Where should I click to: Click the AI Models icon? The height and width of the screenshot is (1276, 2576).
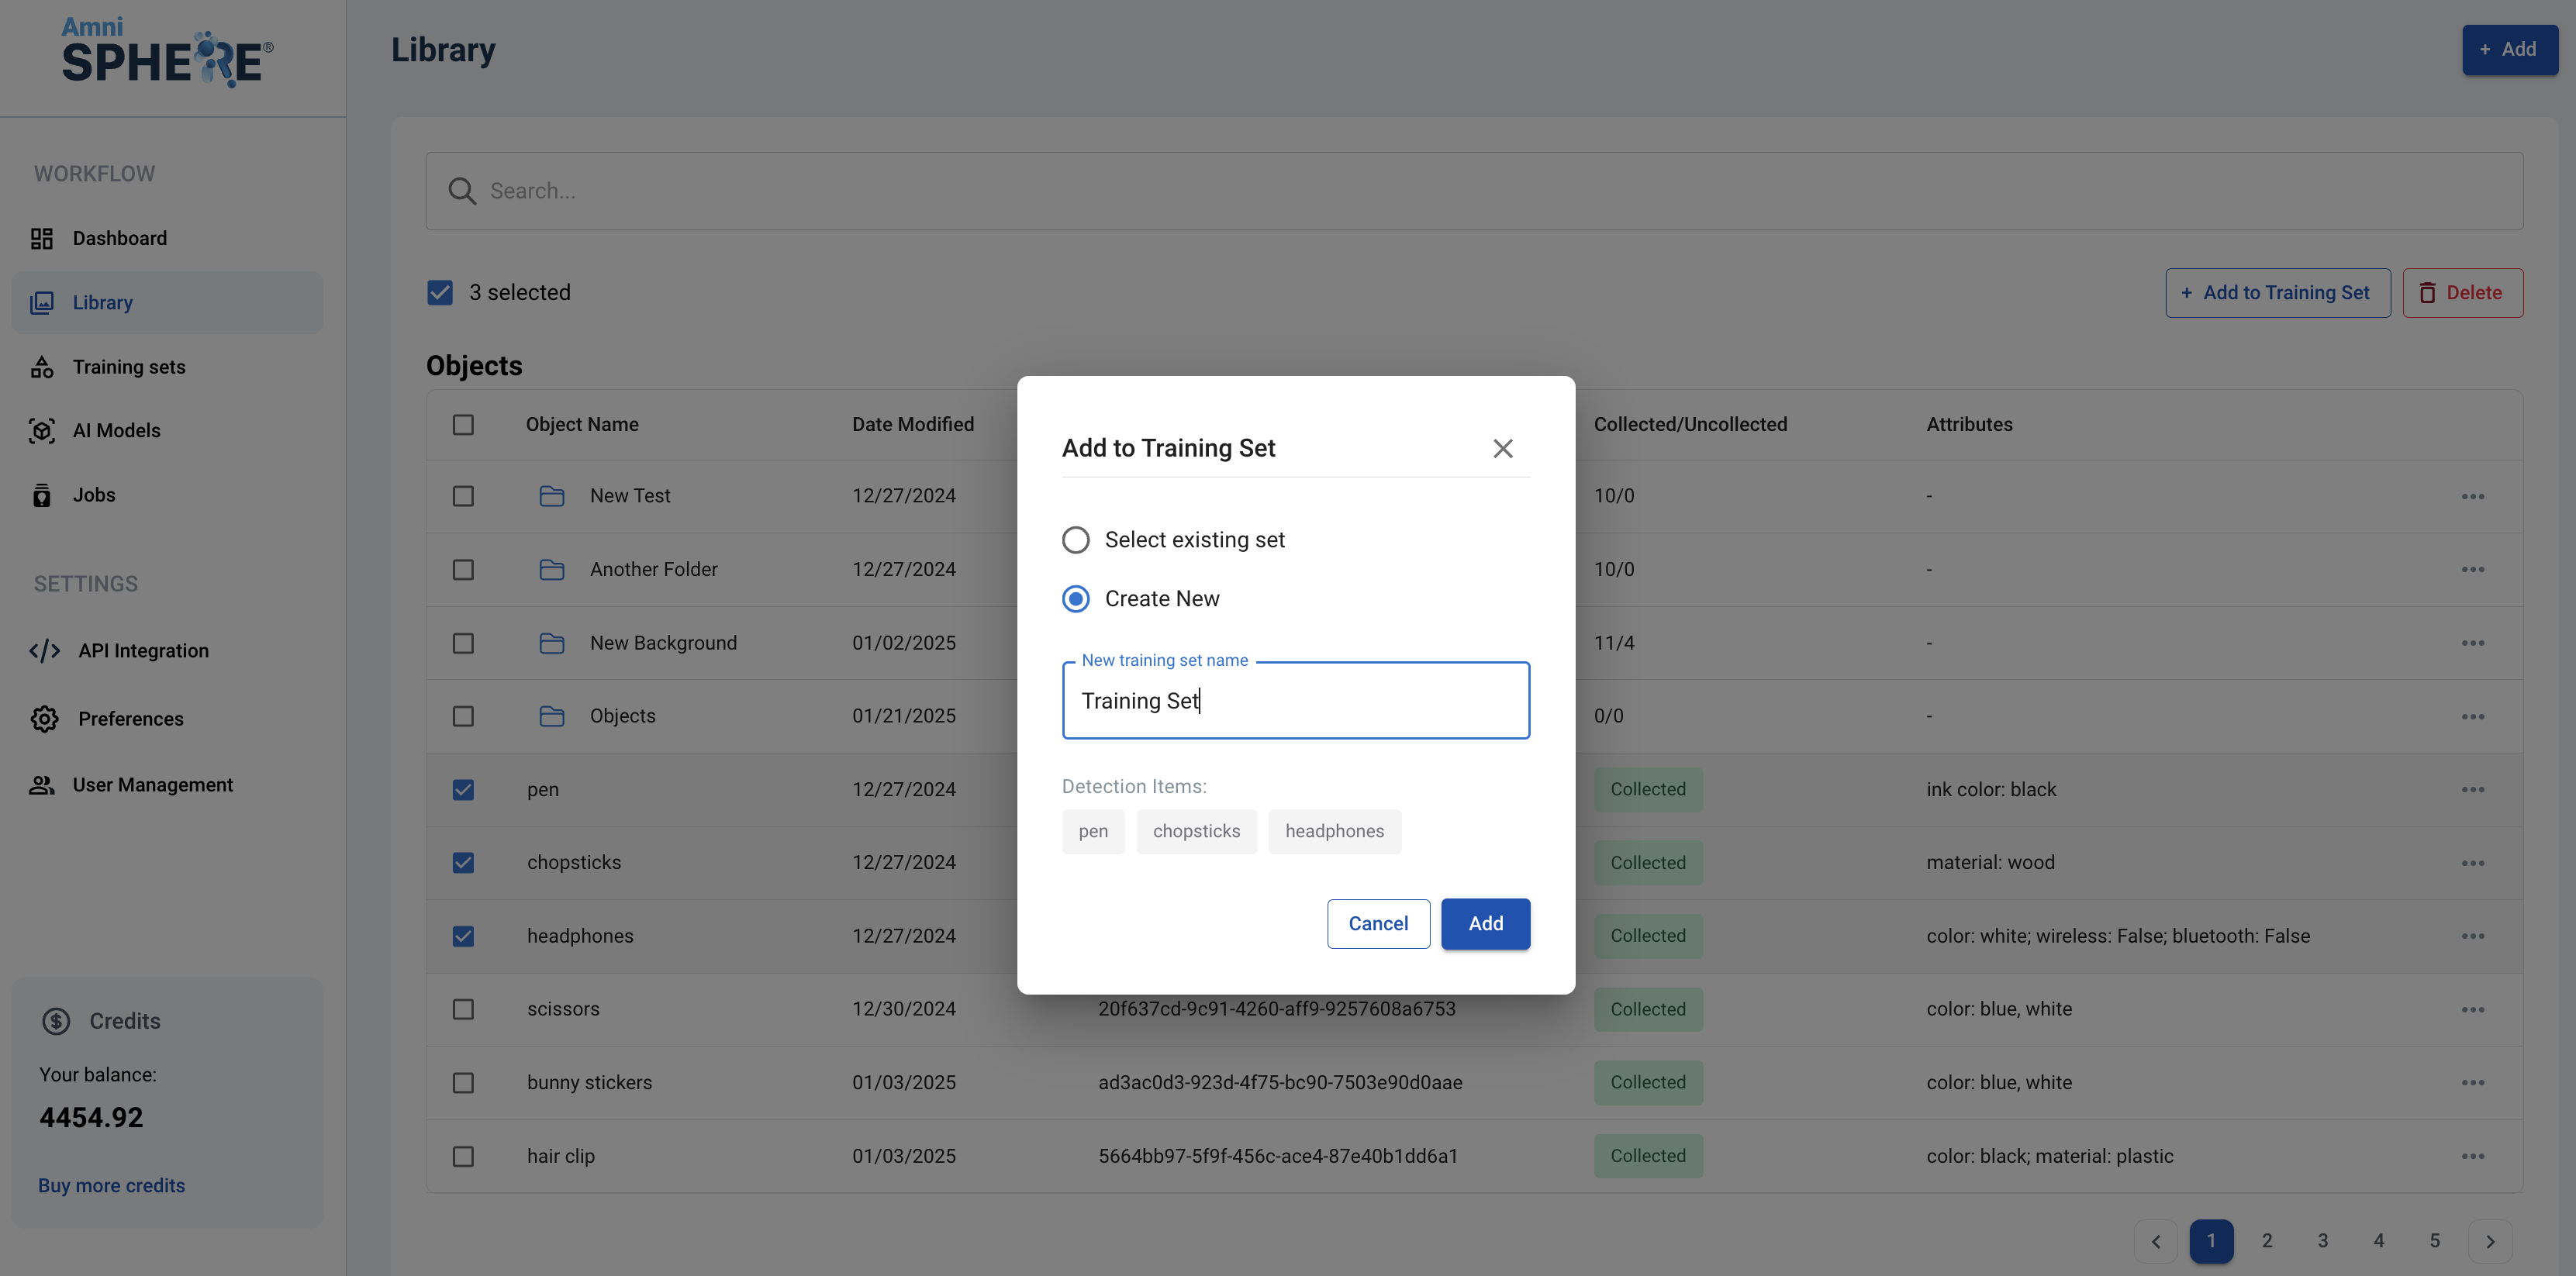(x=41, y=431)
